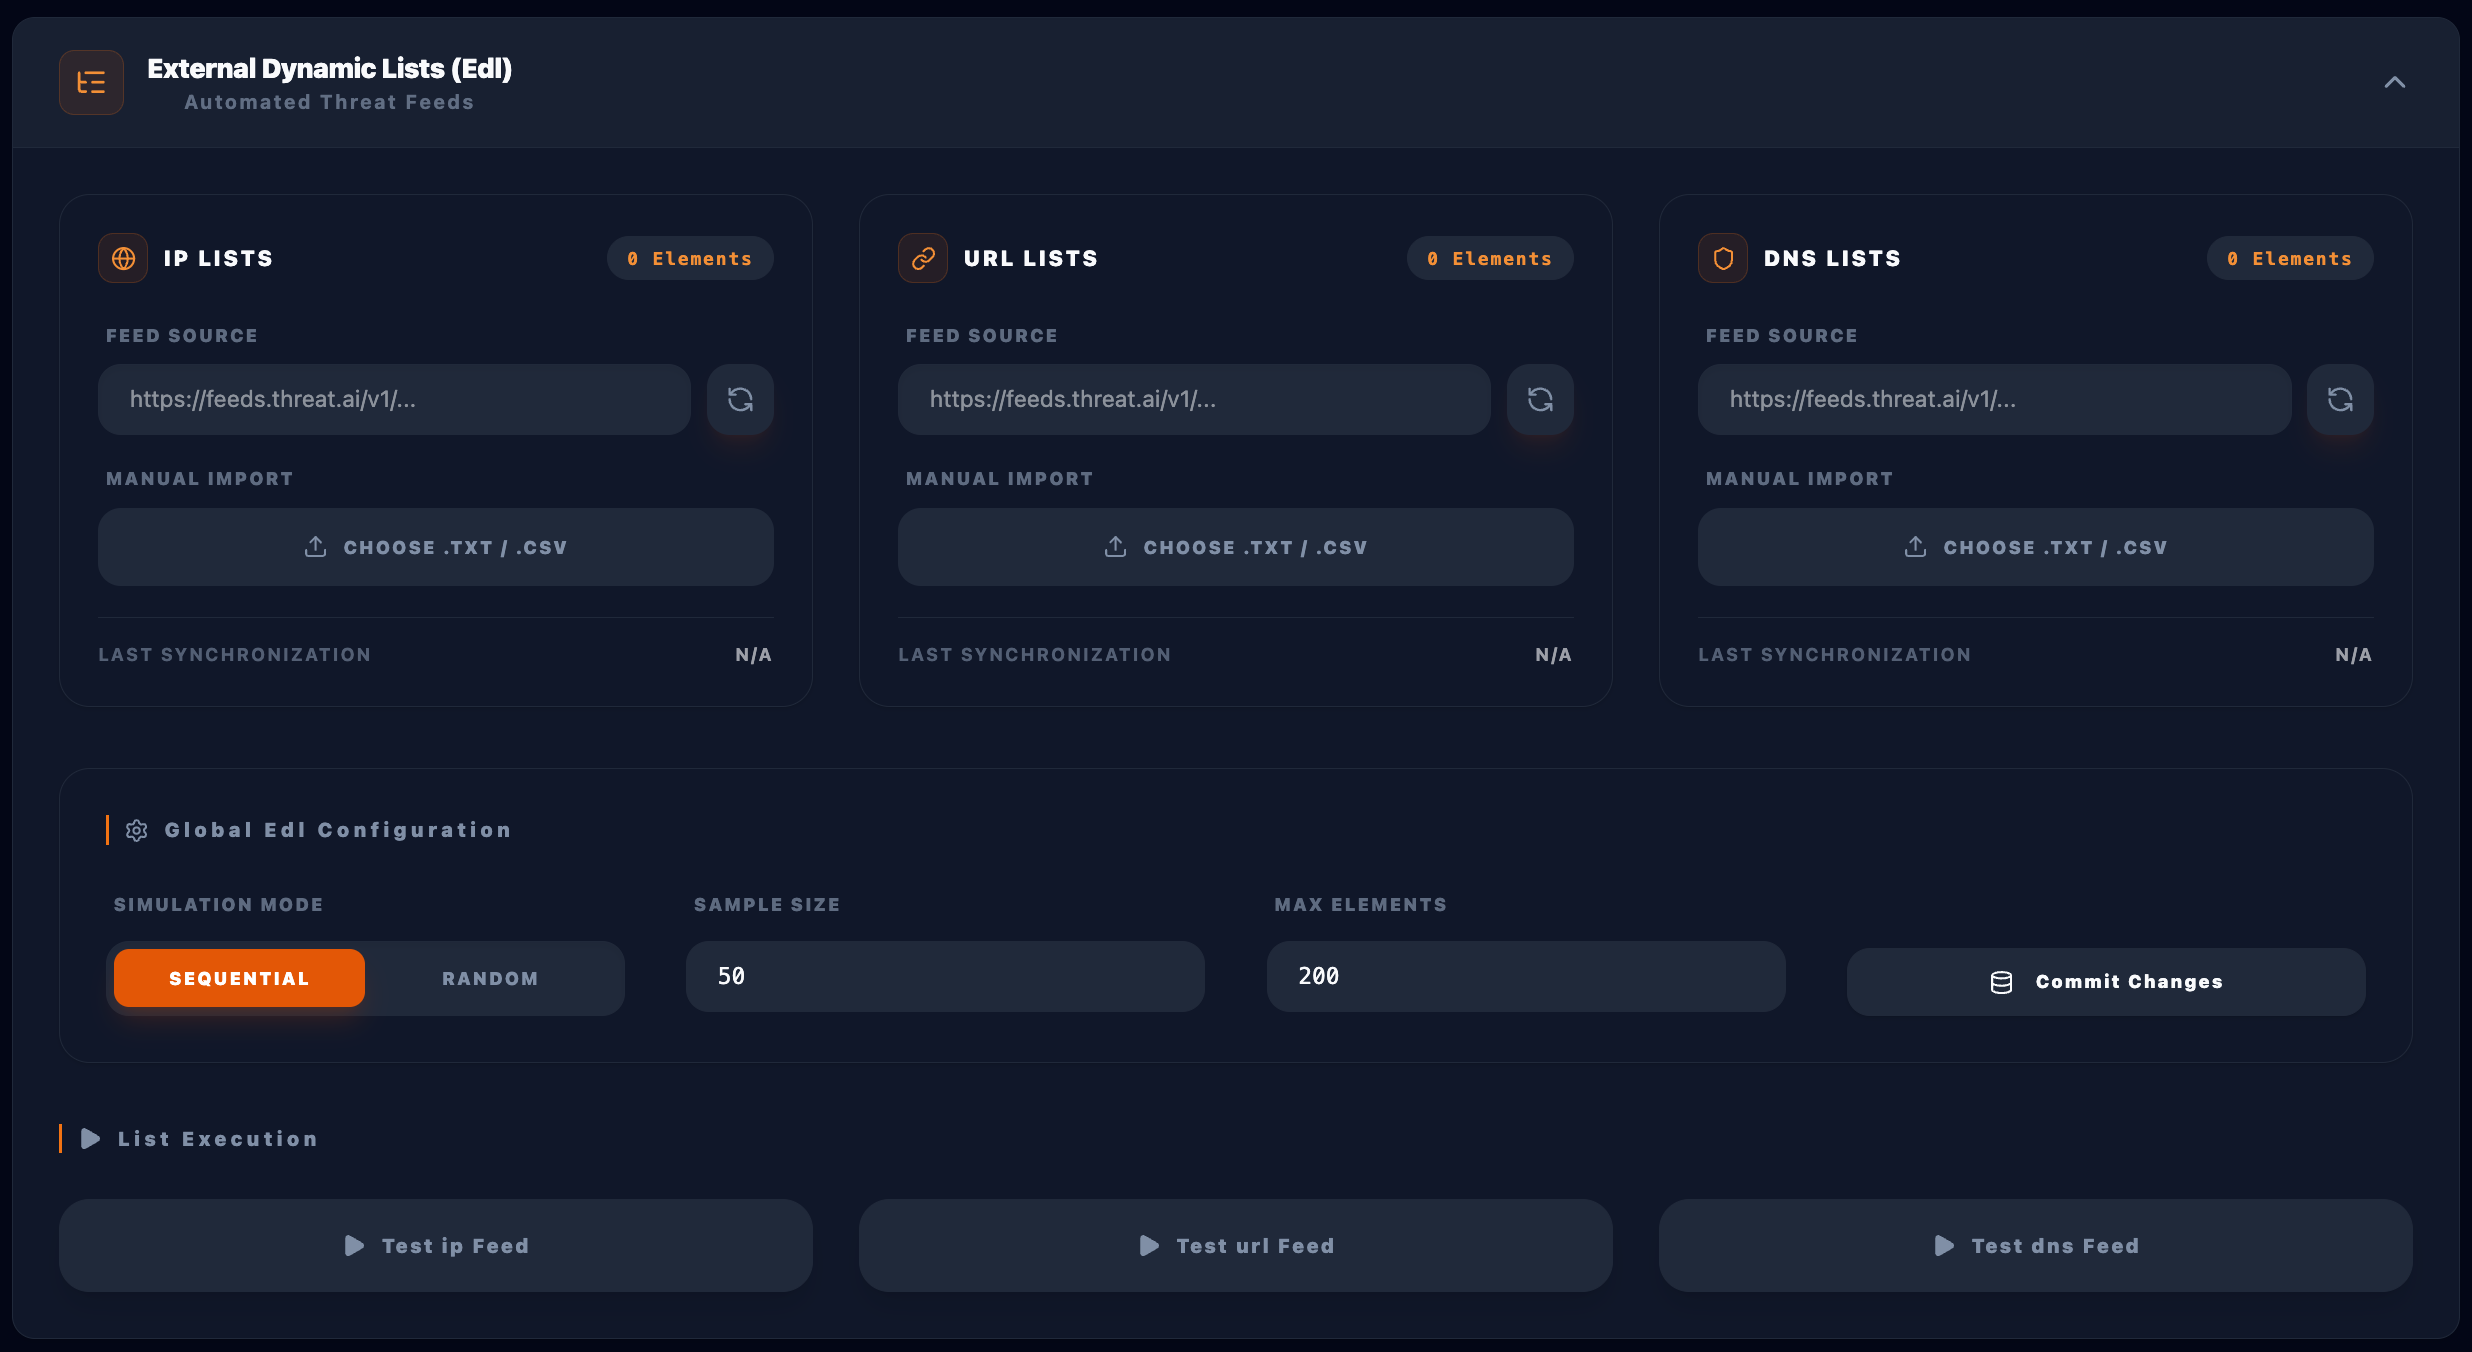The width and height of the screenshot is (2472, 1352).
Task: Choose a .txt/.csv file for DNS Lists
Action: [x=2036, y=547]
